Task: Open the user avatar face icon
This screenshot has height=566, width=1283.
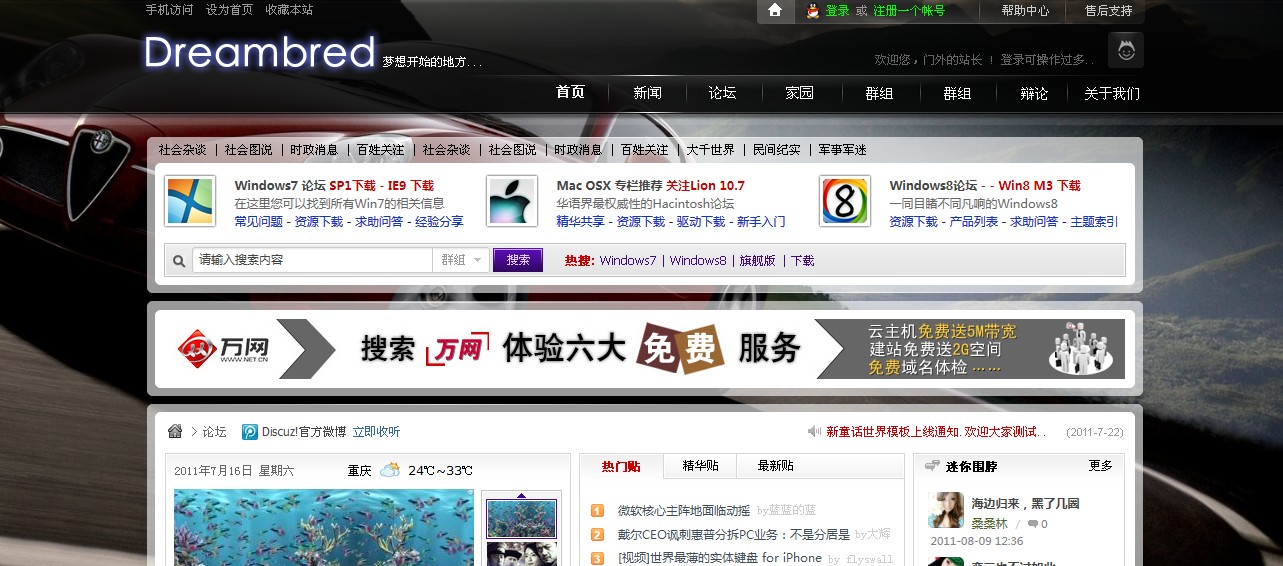Action: click(1125, 50)
